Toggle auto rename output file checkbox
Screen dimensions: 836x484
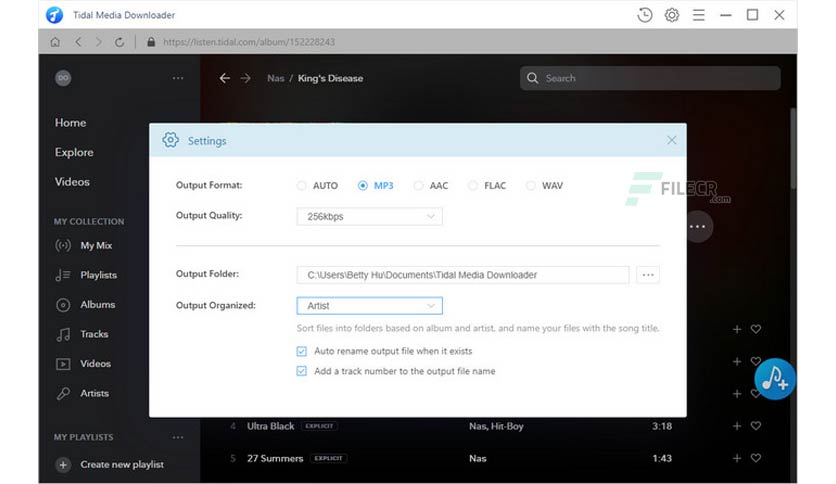point(302,351)
